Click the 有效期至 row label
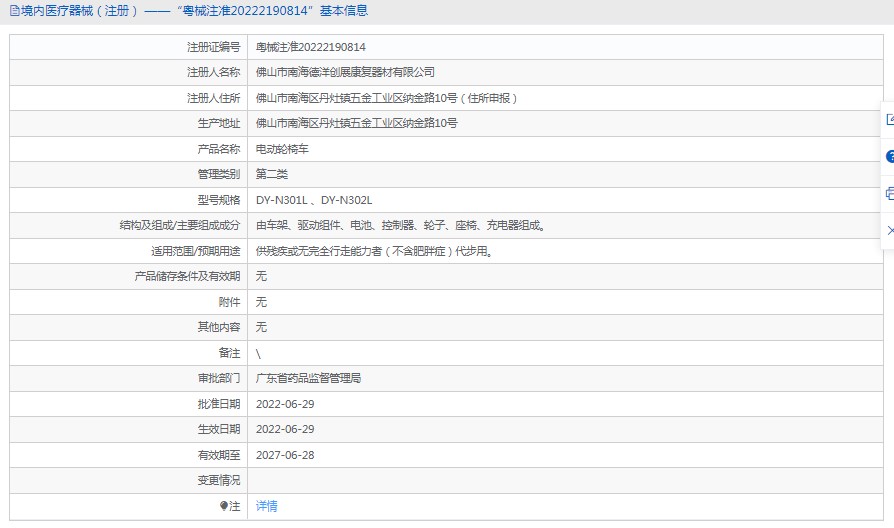 point(219,455)
